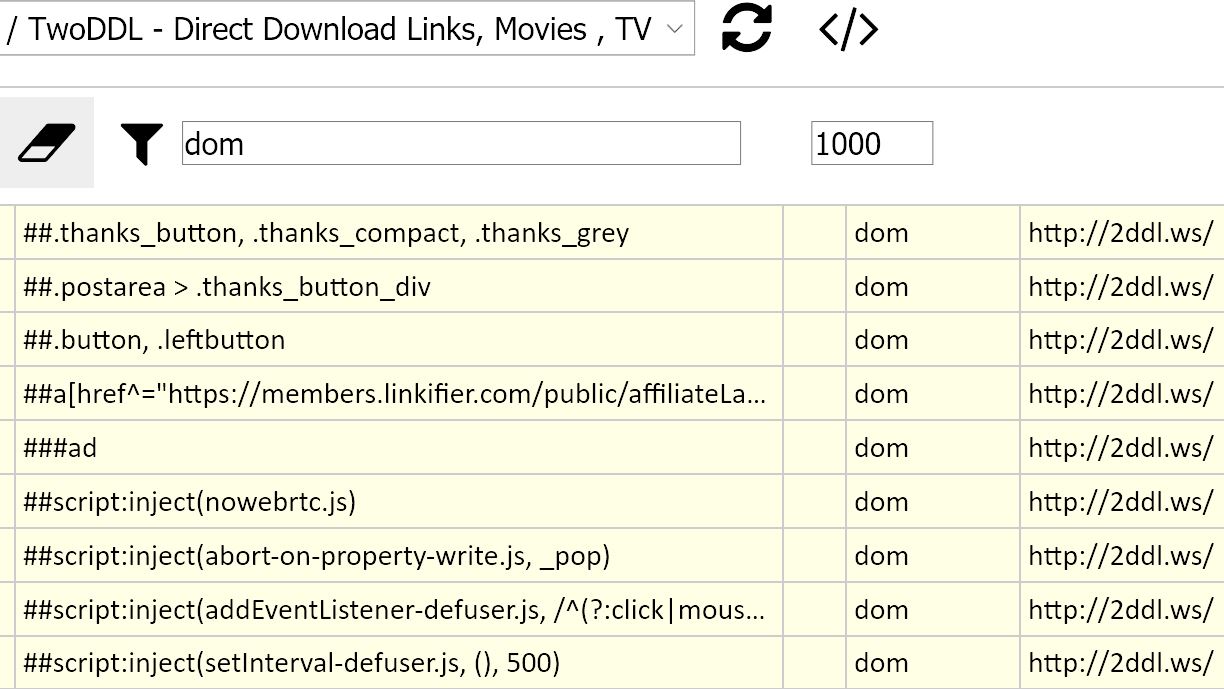Toggle the logger filter funnel icon
The width and height of the screenshot is (1224, 689).
141,144
